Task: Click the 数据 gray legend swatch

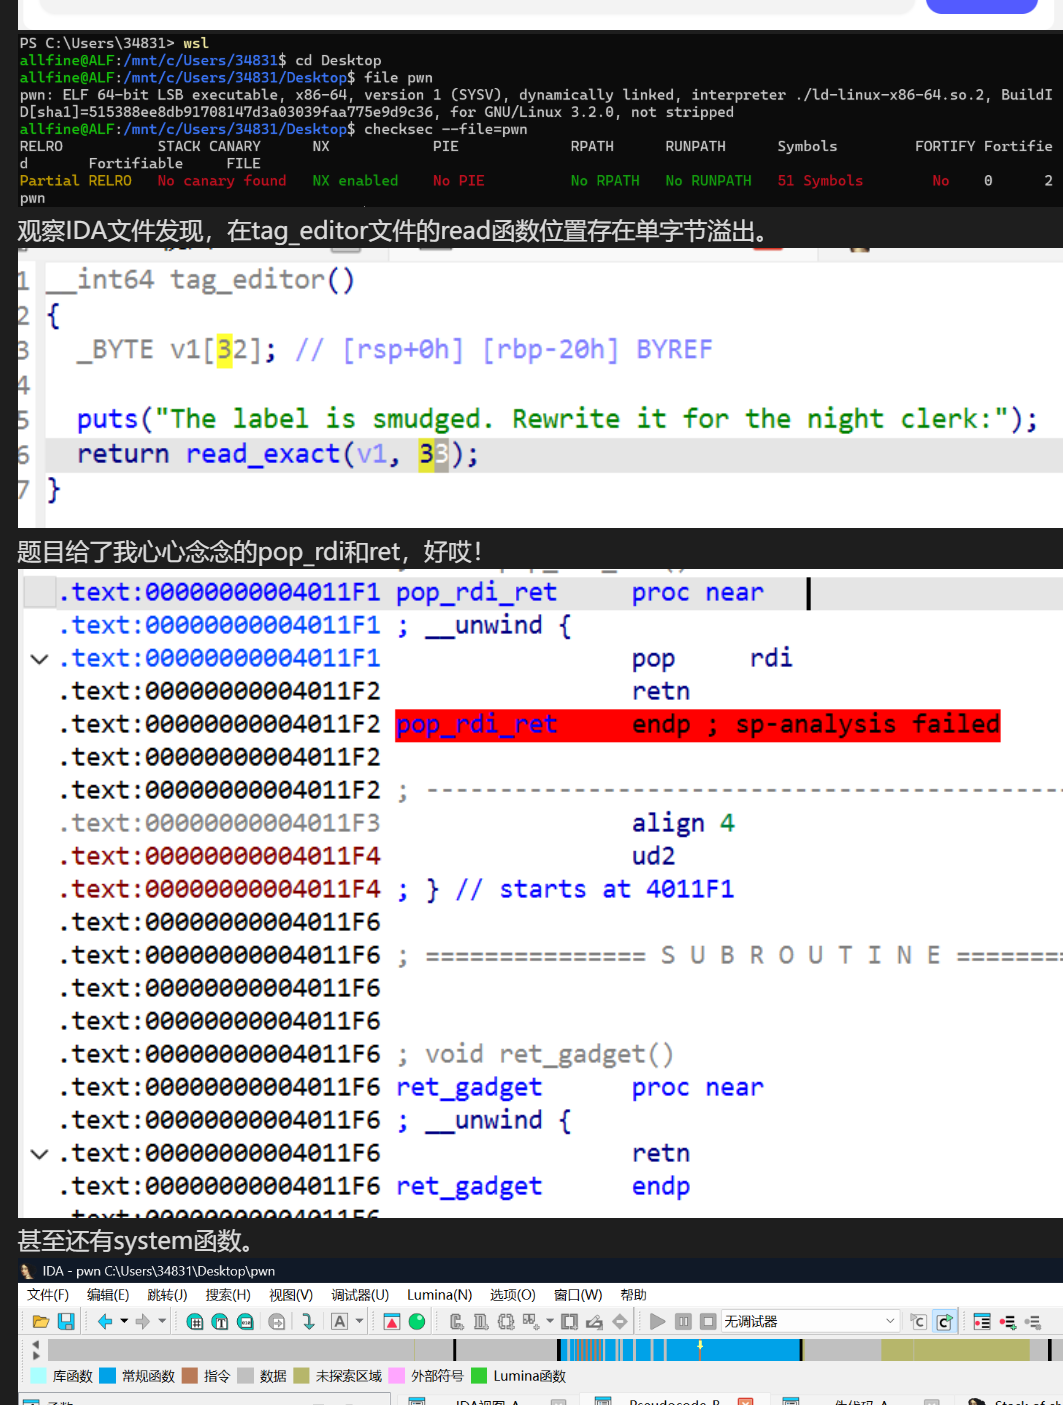Action: pos(246,1376)
